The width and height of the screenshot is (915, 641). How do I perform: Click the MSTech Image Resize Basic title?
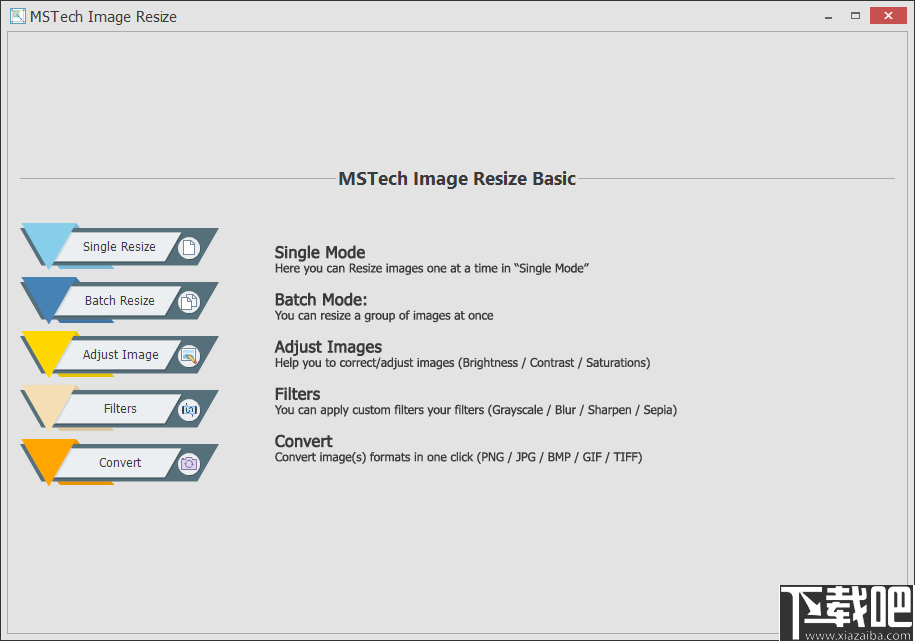coord(457,178)
